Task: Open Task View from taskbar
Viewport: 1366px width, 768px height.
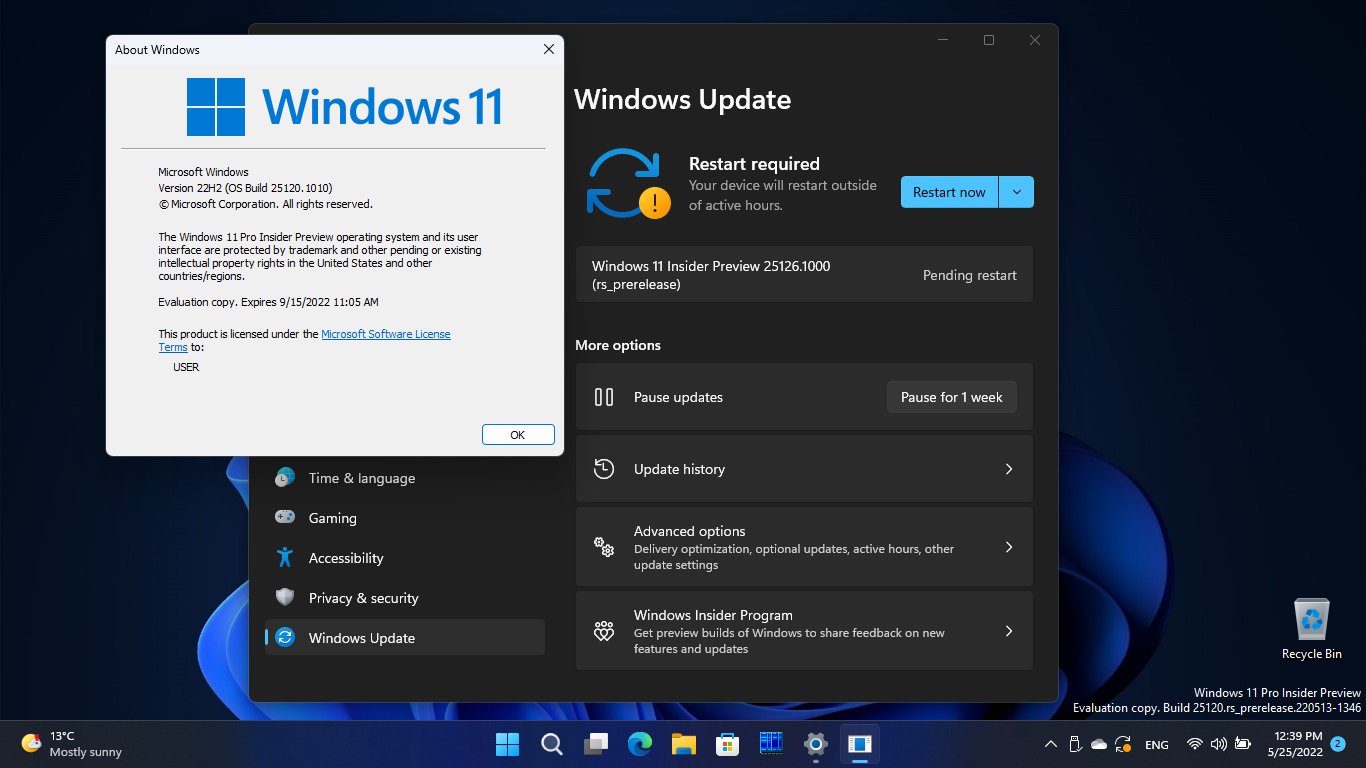Action: 596,744
